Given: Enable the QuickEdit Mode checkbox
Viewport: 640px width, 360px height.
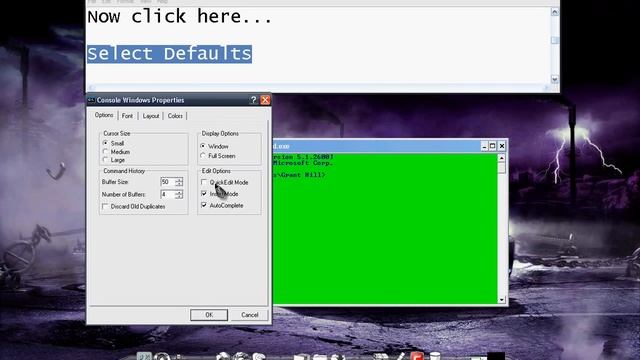Looking at the screenshot, I should pos(204,182).
